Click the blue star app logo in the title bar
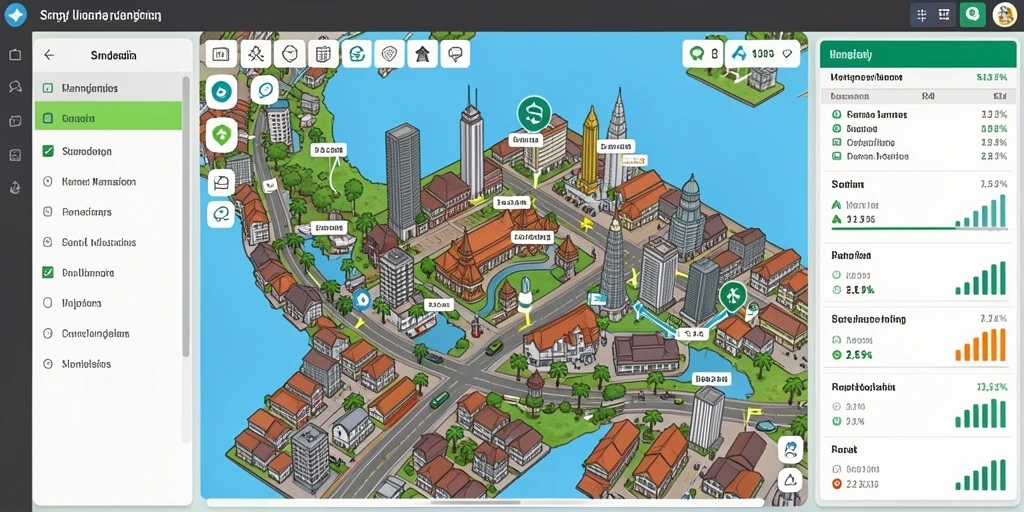Viewport: 1024px width, 512px height. click(x=15, y=14)
